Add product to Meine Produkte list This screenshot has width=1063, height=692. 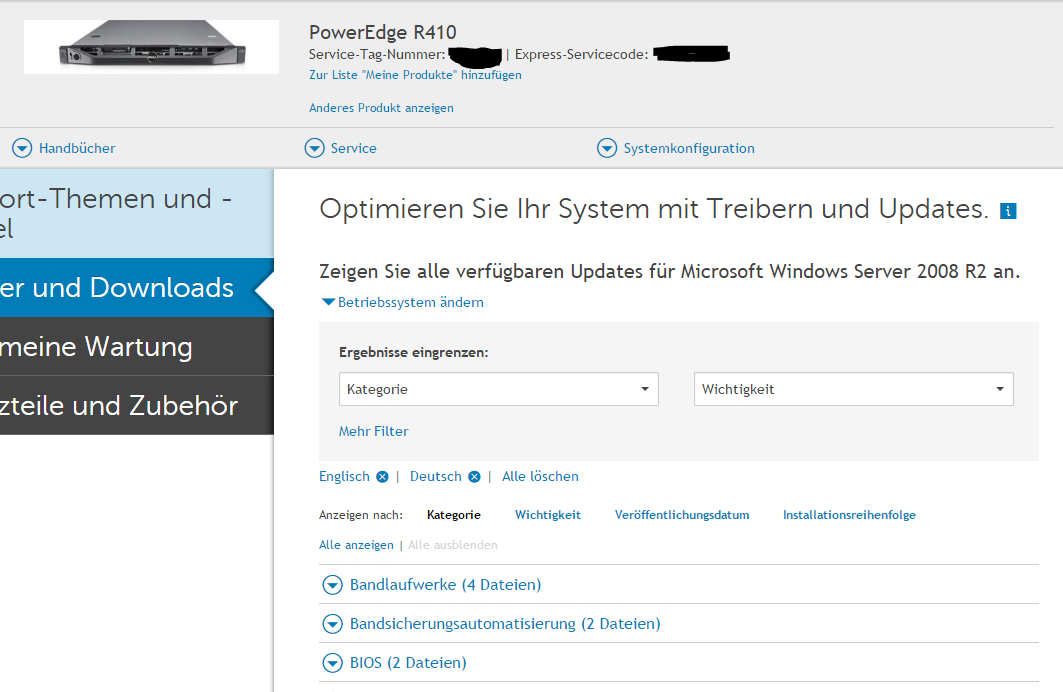point(416,75)
